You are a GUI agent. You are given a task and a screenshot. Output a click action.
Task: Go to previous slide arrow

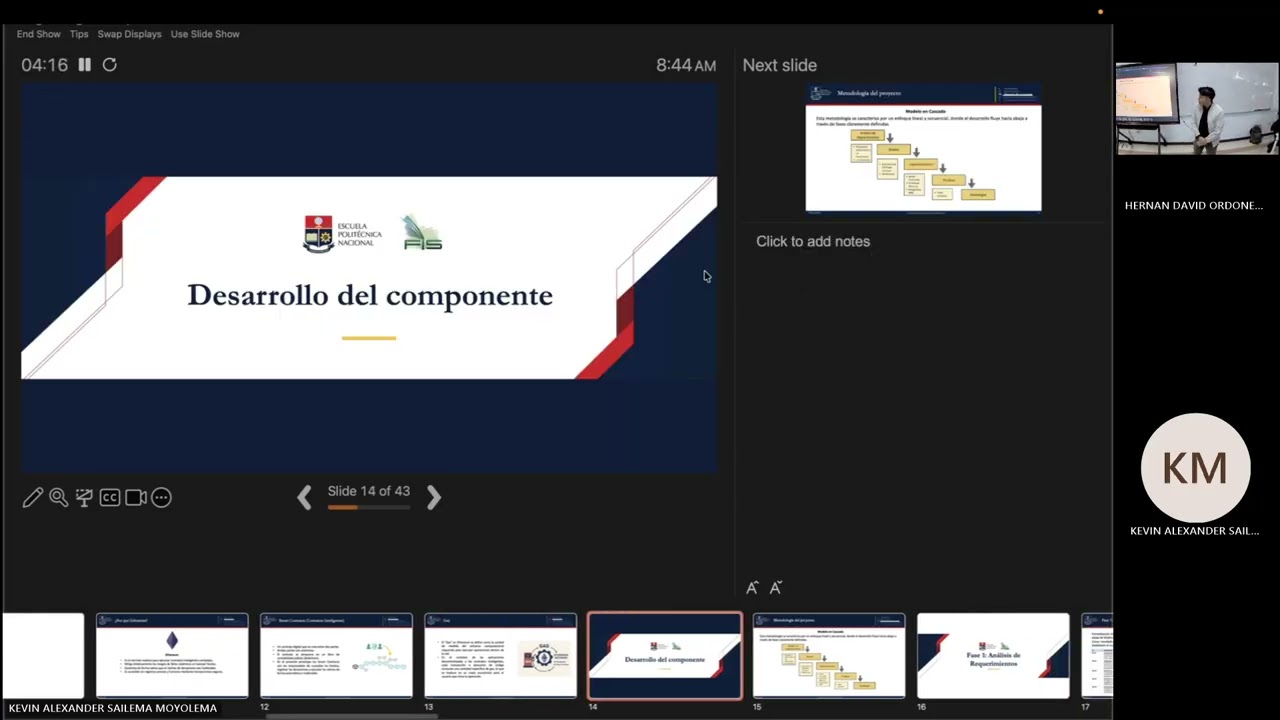coord(304,497)
